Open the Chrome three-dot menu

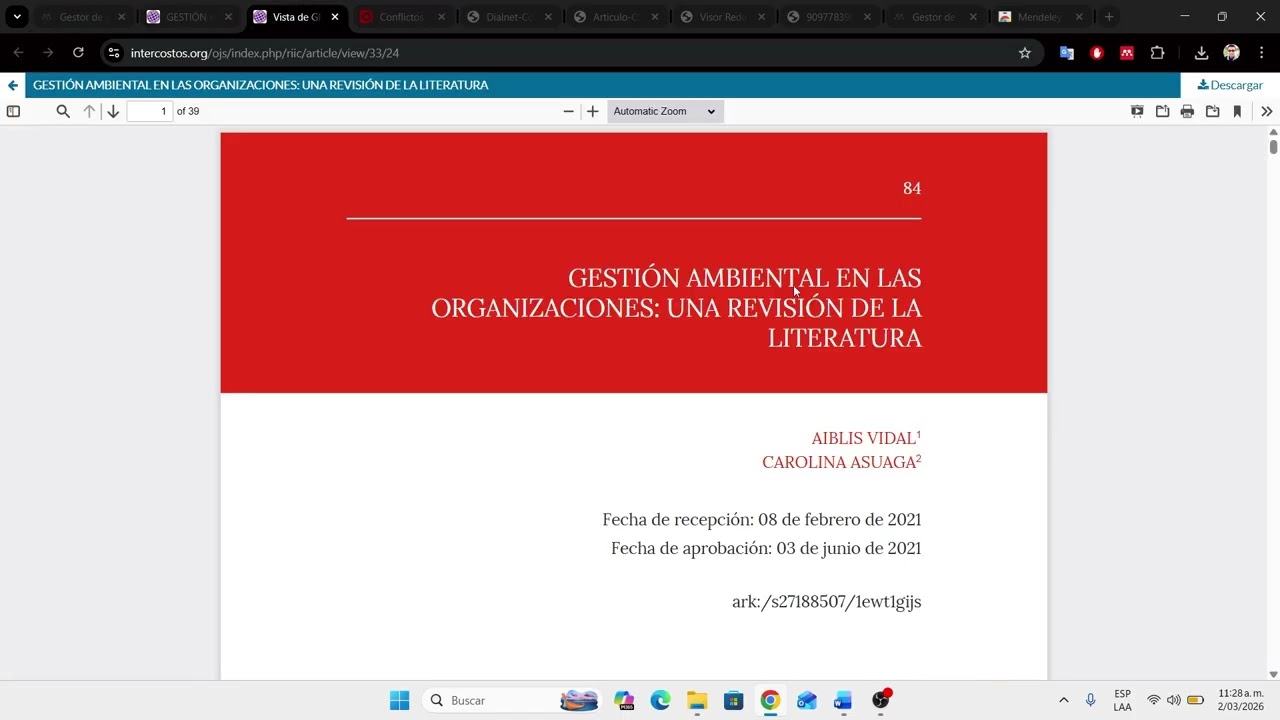[1261, 53]
